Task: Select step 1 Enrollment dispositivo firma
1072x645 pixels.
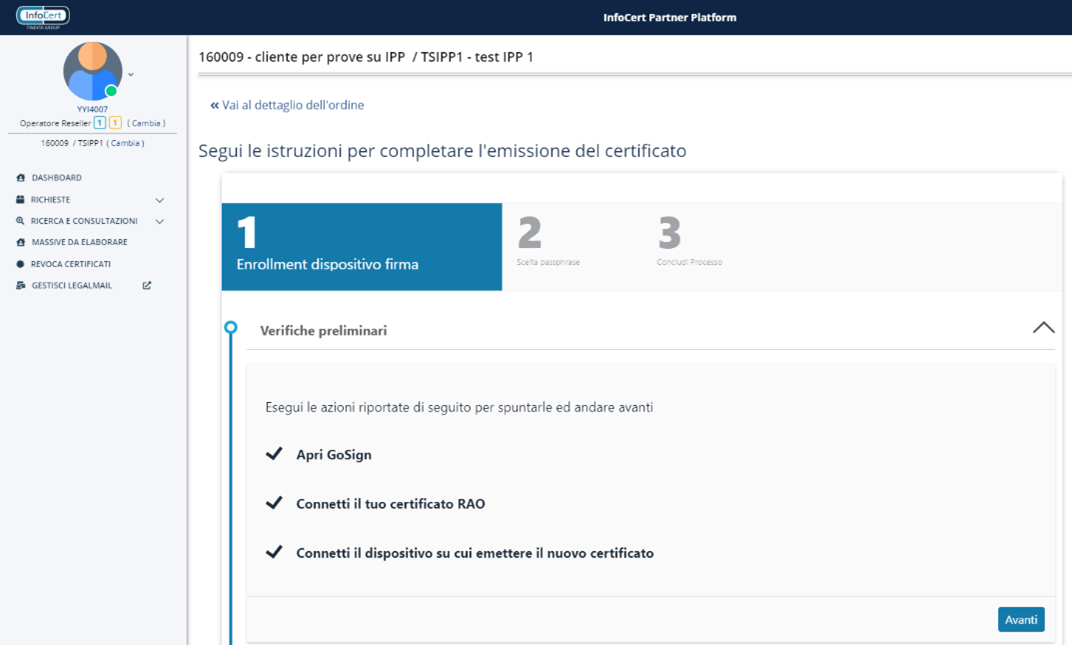Action: pyautogui.click(x=362, y=246)
